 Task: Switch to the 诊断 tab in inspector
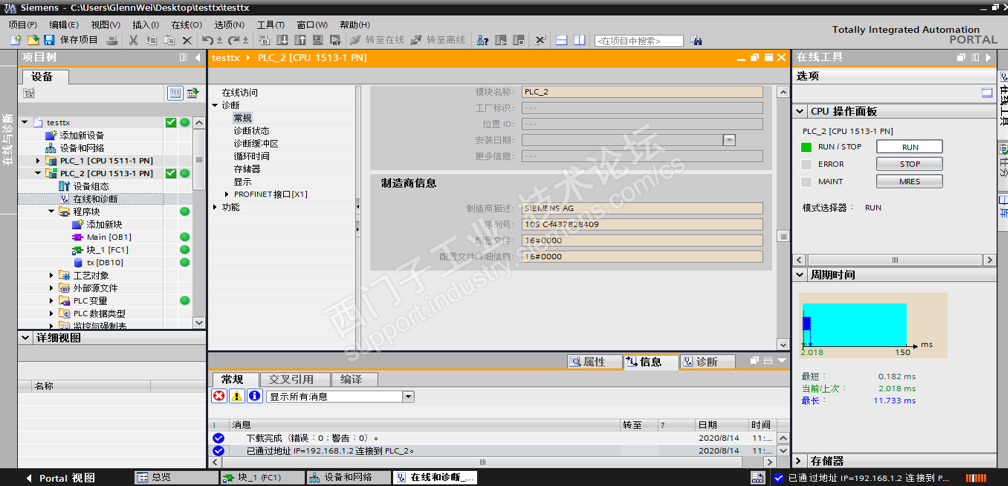(x=706, y=362)
